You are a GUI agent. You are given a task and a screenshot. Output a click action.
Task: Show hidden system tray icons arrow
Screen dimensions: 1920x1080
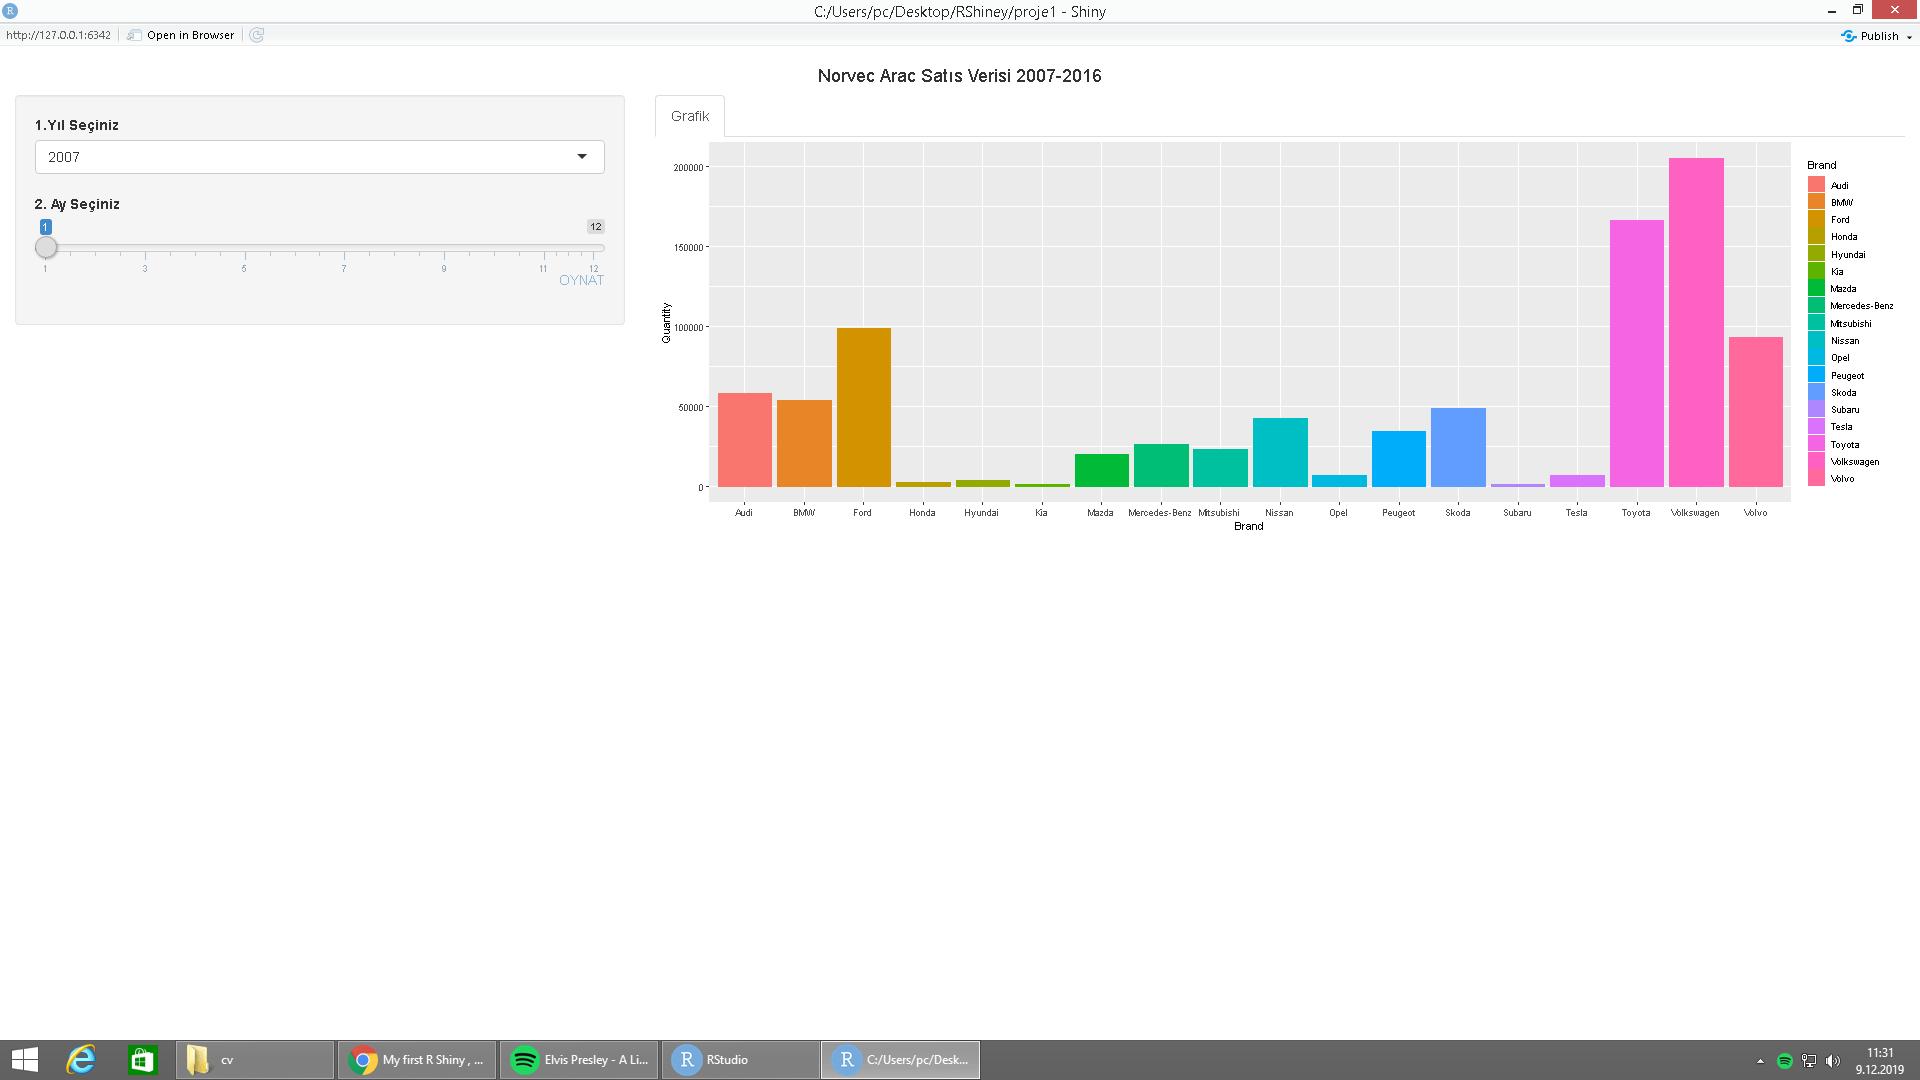(1760, 1061)
